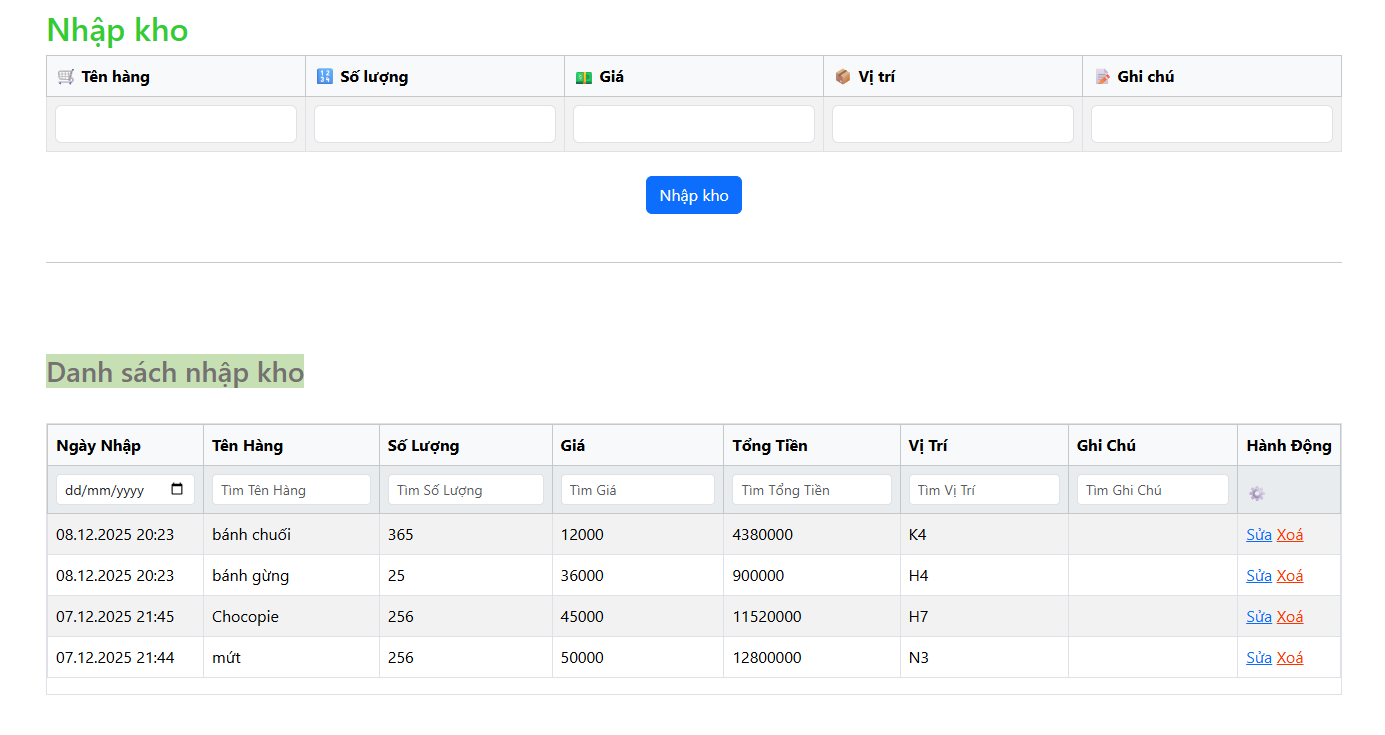Delete the mứt entry via Xoá
1385x735 pixels.
click(1290, 658)
